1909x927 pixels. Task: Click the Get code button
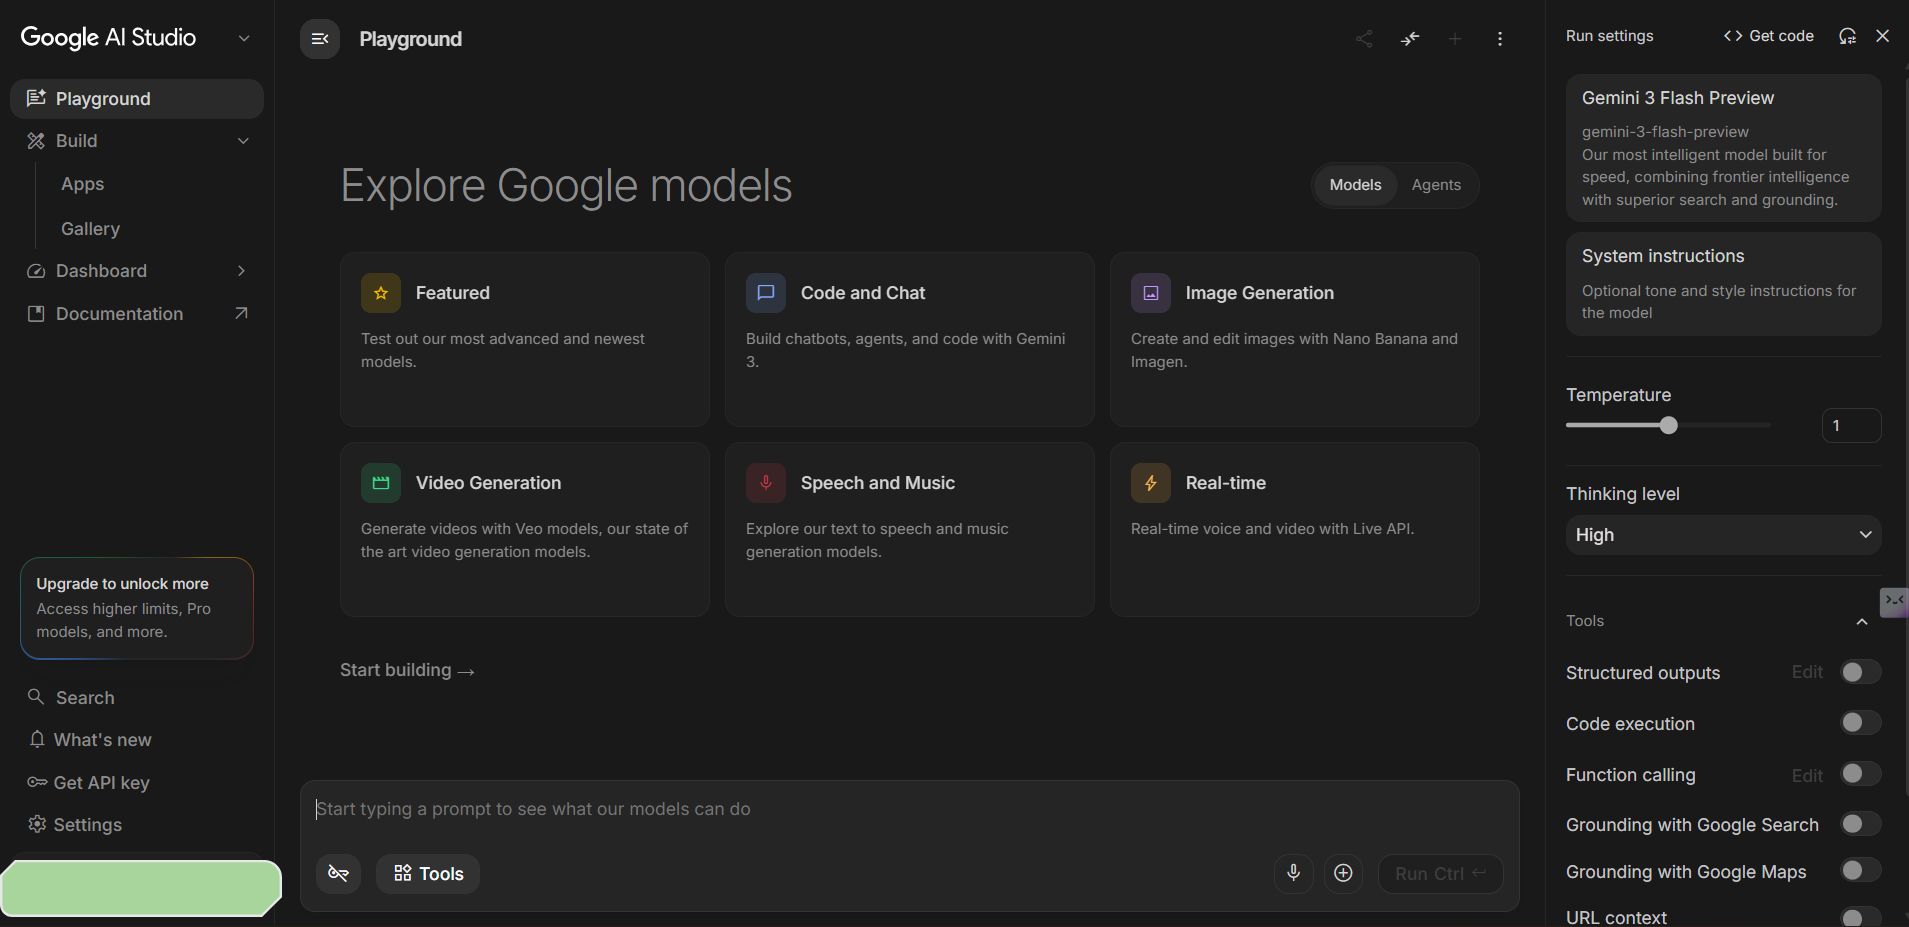click(x=1768, y=36)
